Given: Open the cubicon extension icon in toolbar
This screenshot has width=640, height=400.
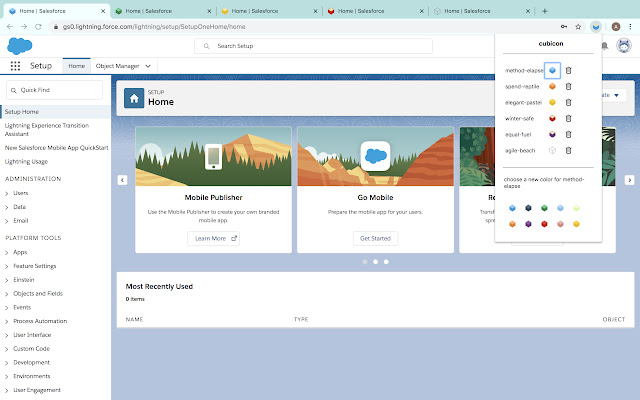Looking at the screenshot, I should 596,27.
